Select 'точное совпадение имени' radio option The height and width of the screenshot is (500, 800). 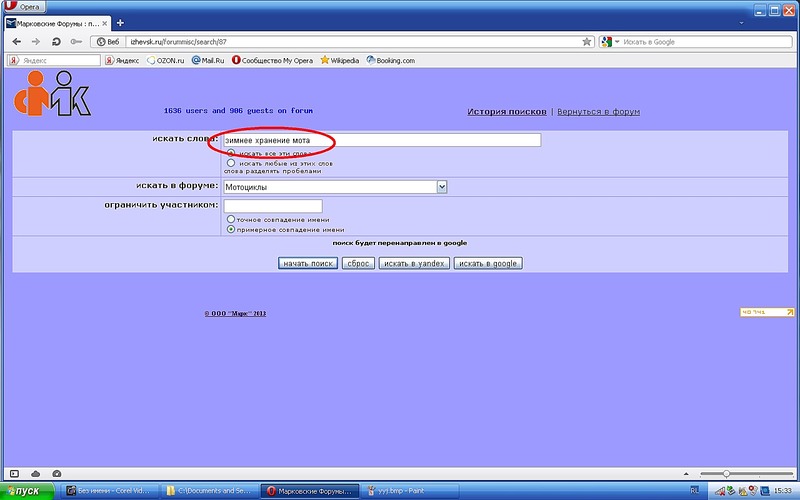(x=232, y=219)
